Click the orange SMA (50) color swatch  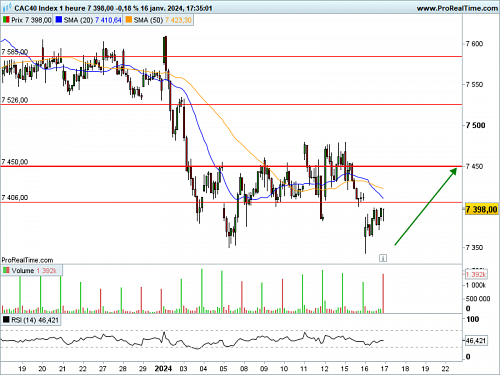(128, 20)
